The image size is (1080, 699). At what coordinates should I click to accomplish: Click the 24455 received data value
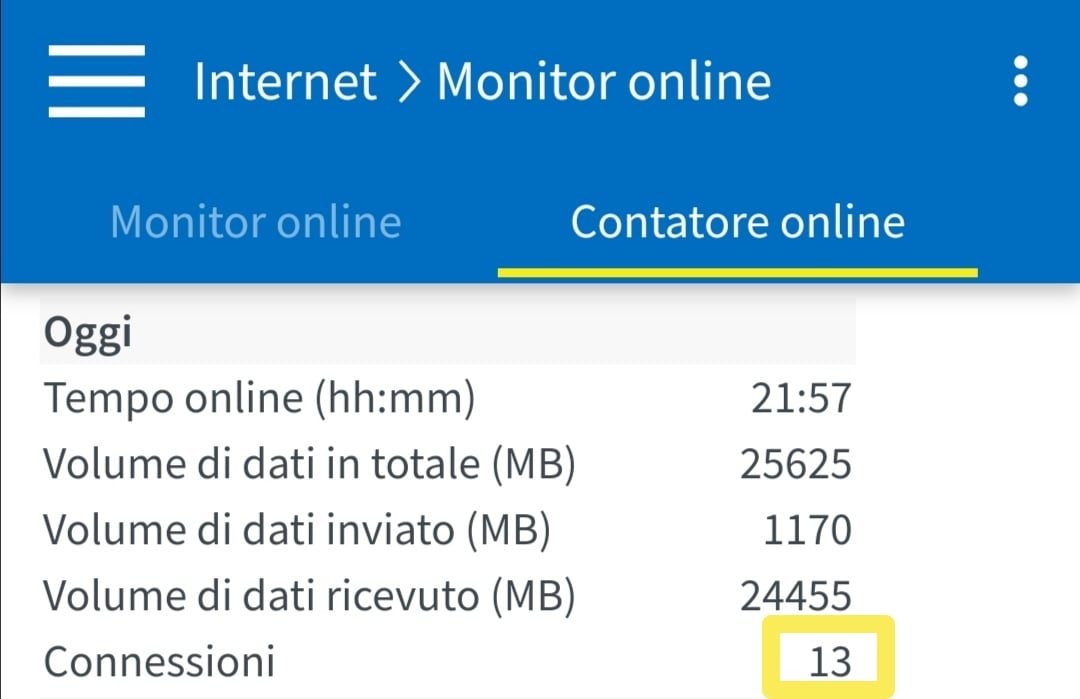pos(796,596)
